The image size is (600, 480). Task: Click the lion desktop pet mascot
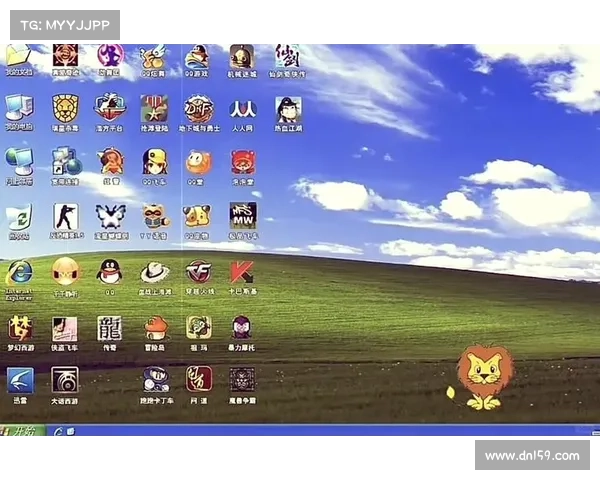(482, 378)
